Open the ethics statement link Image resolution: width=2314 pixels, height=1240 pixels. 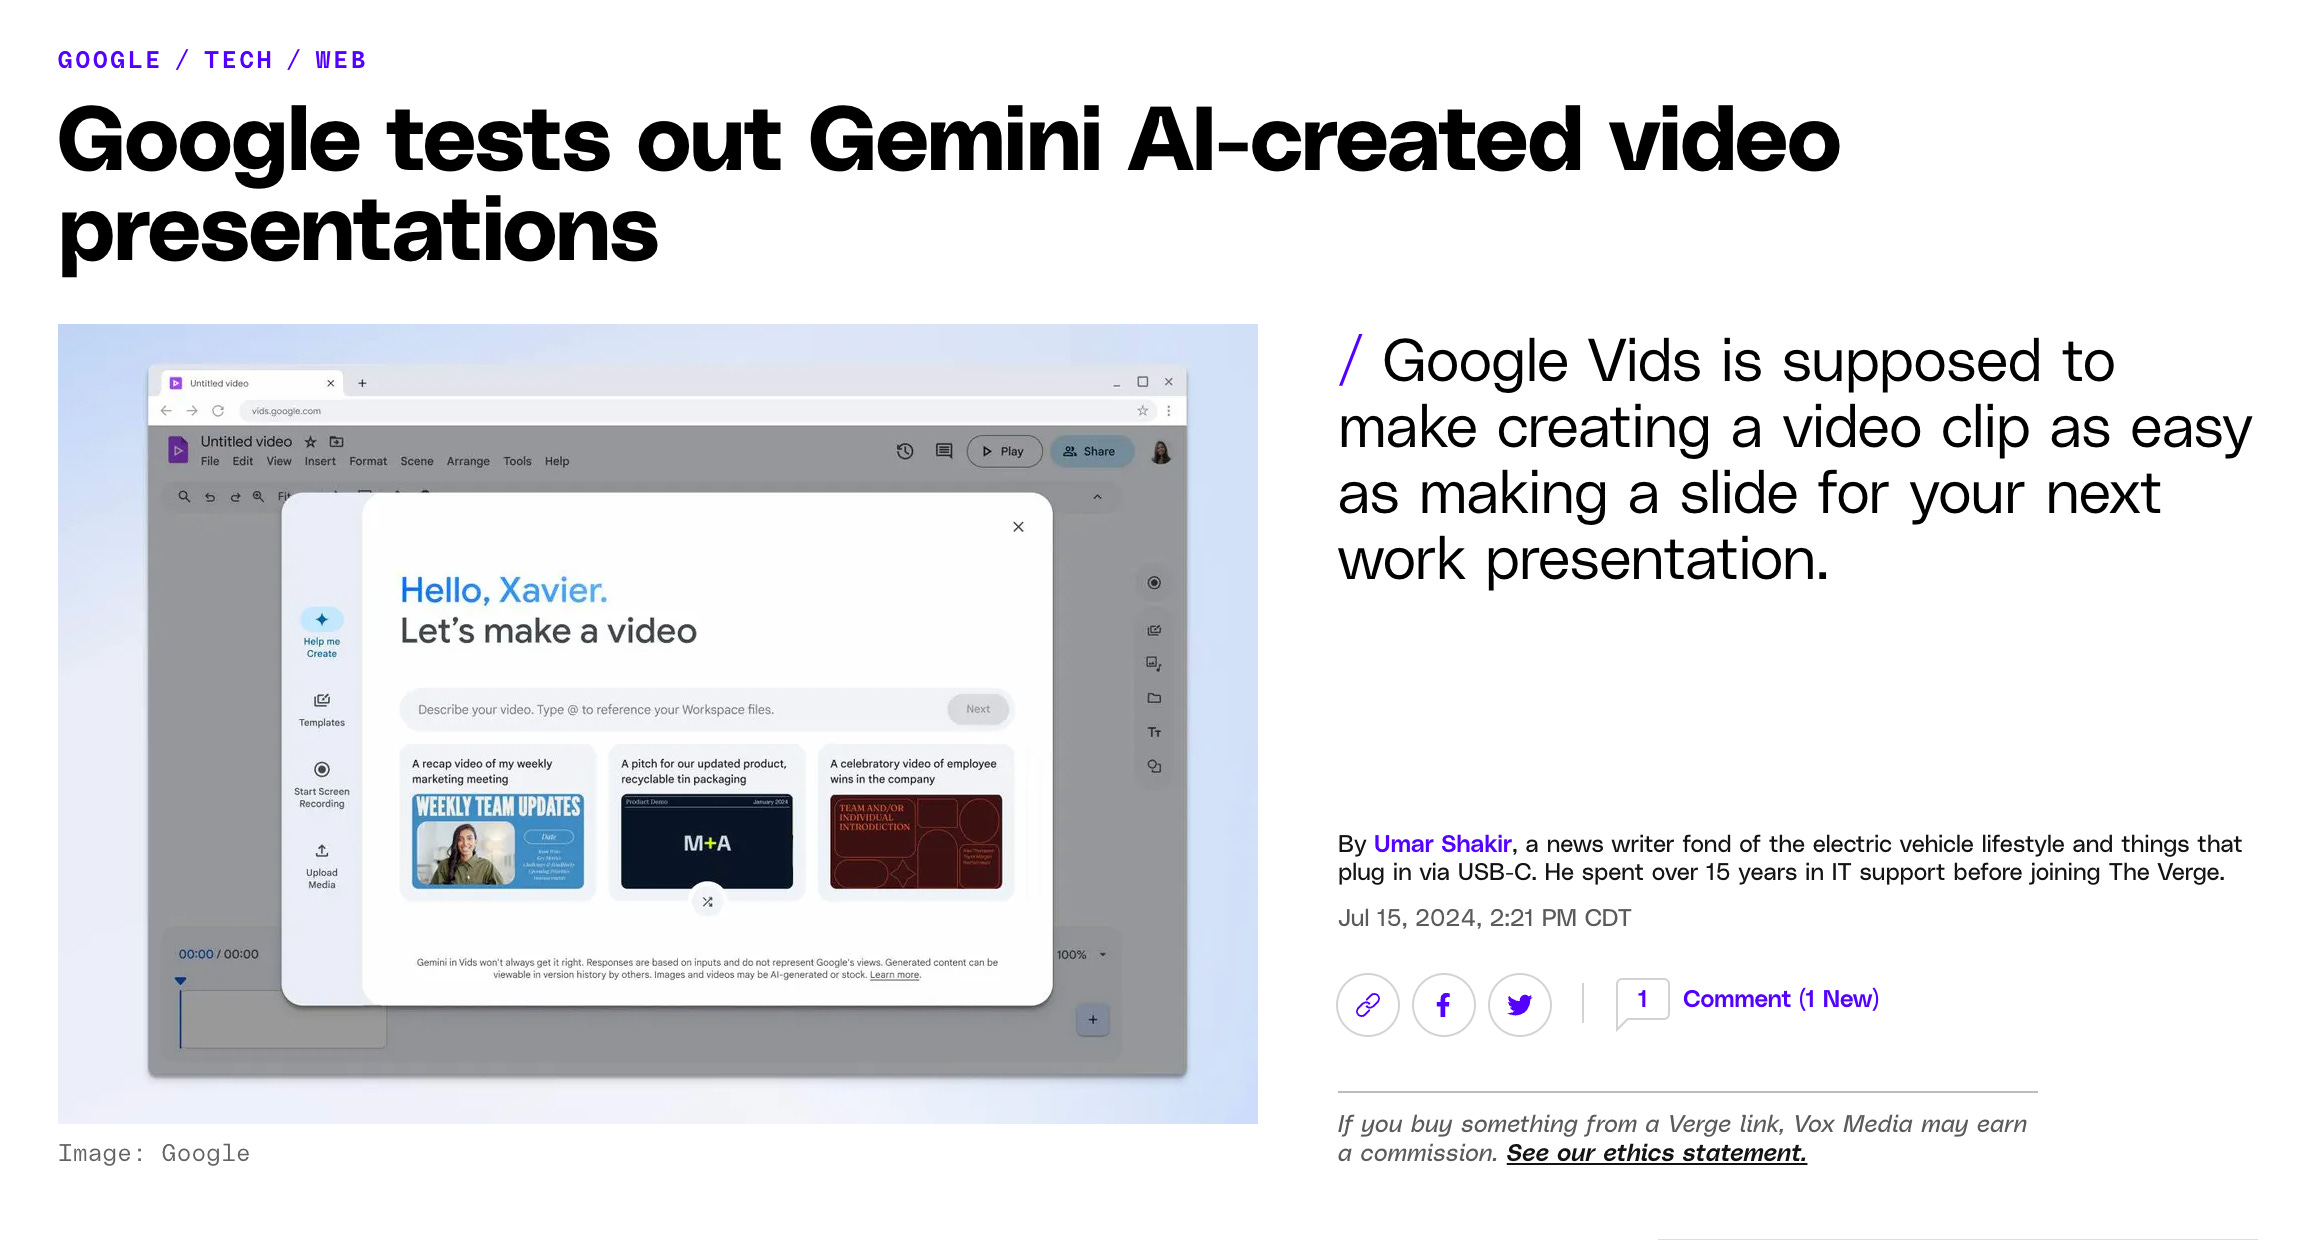point(1656,1153)
